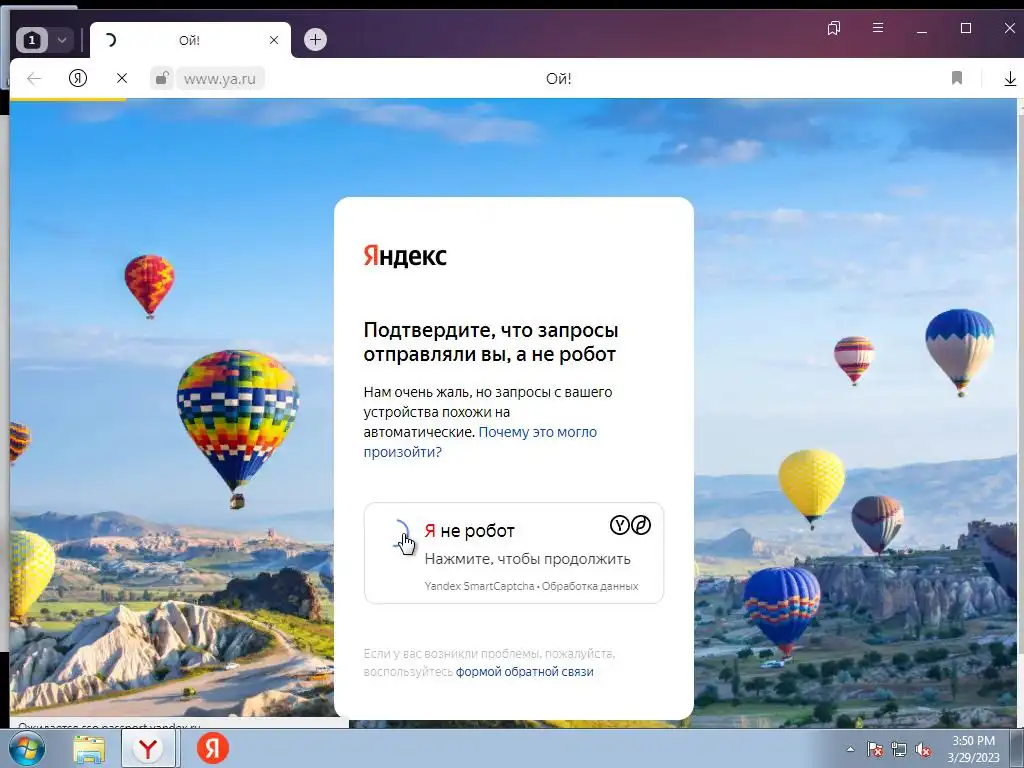Click heading Подтвердите, что запросы отправляли вы
Screen dimensions: 1024x768
[x=490, y=342]
